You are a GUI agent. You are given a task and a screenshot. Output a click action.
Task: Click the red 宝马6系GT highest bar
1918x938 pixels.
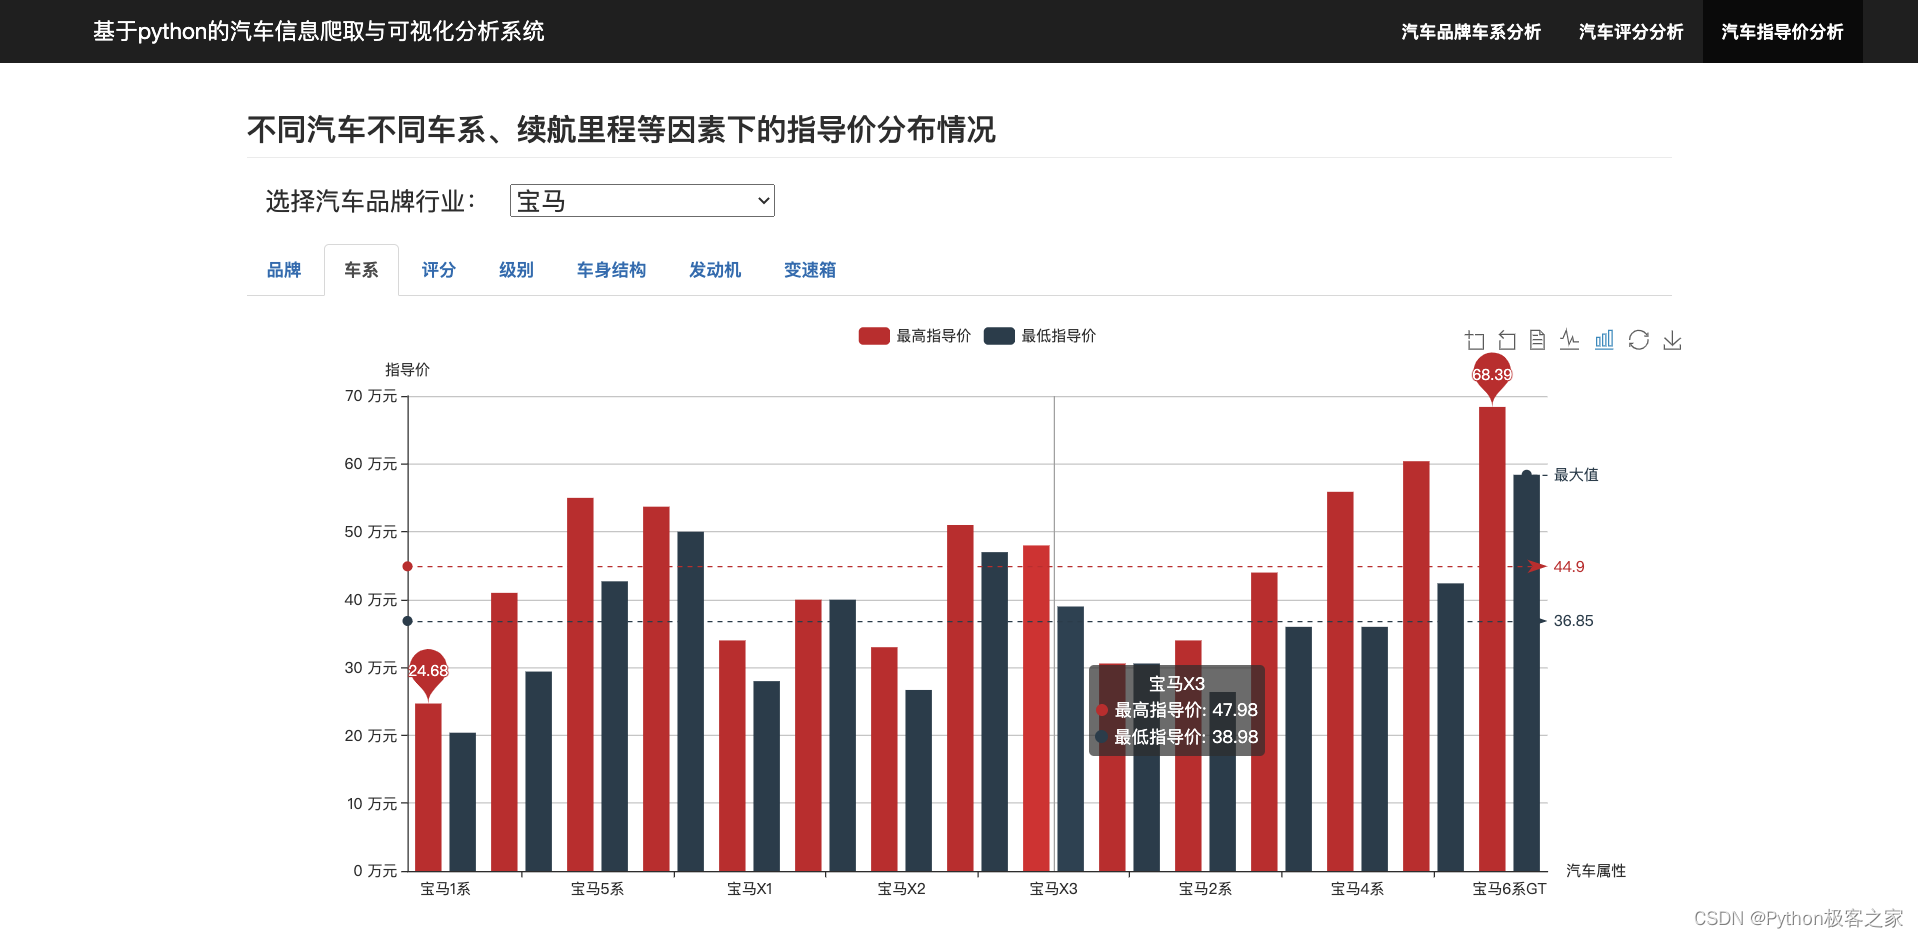(x=1492, y=639)
